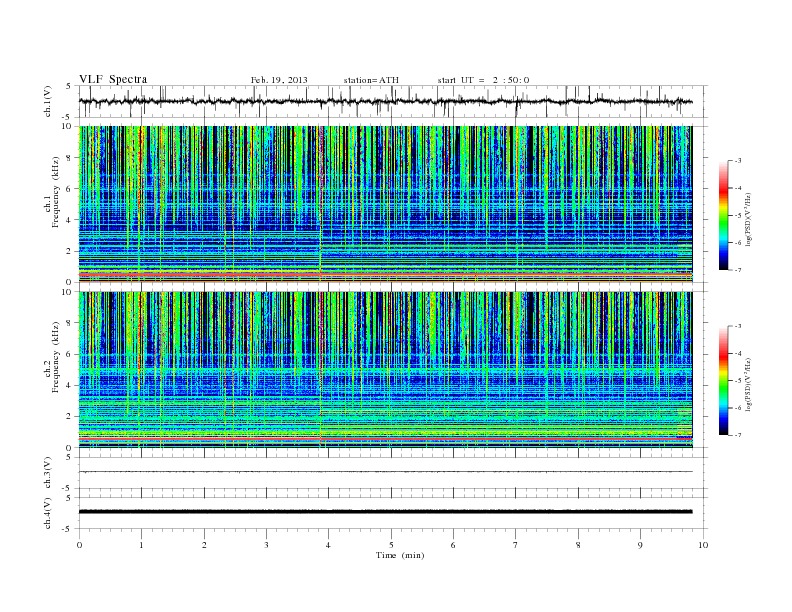Click the ch.1 voltage waveform trace
This screenshot has width=792, height=612.
(x=386, y=101)
